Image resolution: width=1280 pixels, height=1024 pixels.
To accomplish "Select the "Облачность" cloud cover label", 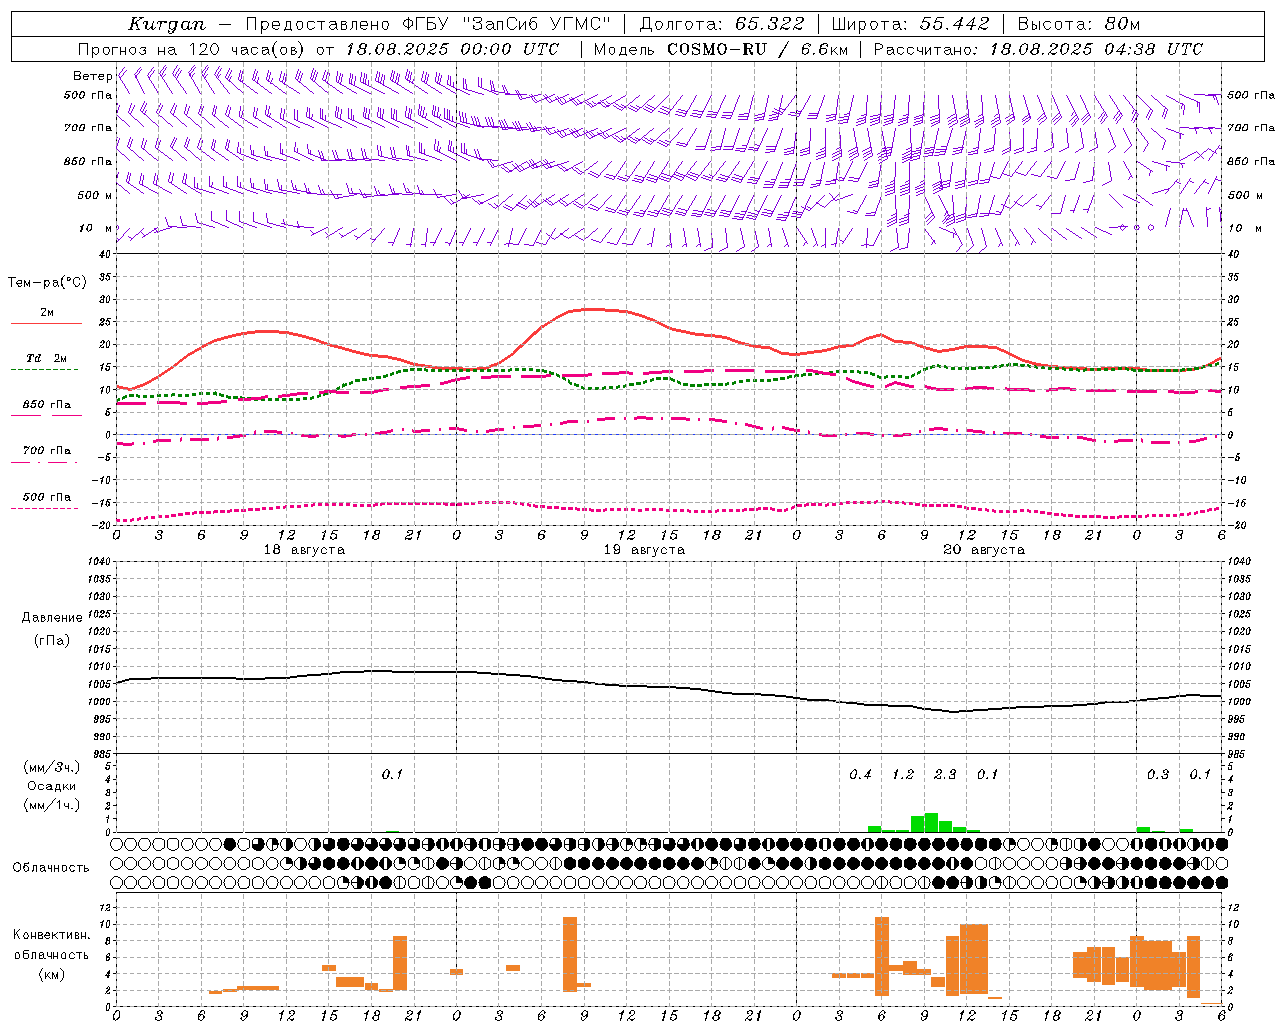I will 51,868.
